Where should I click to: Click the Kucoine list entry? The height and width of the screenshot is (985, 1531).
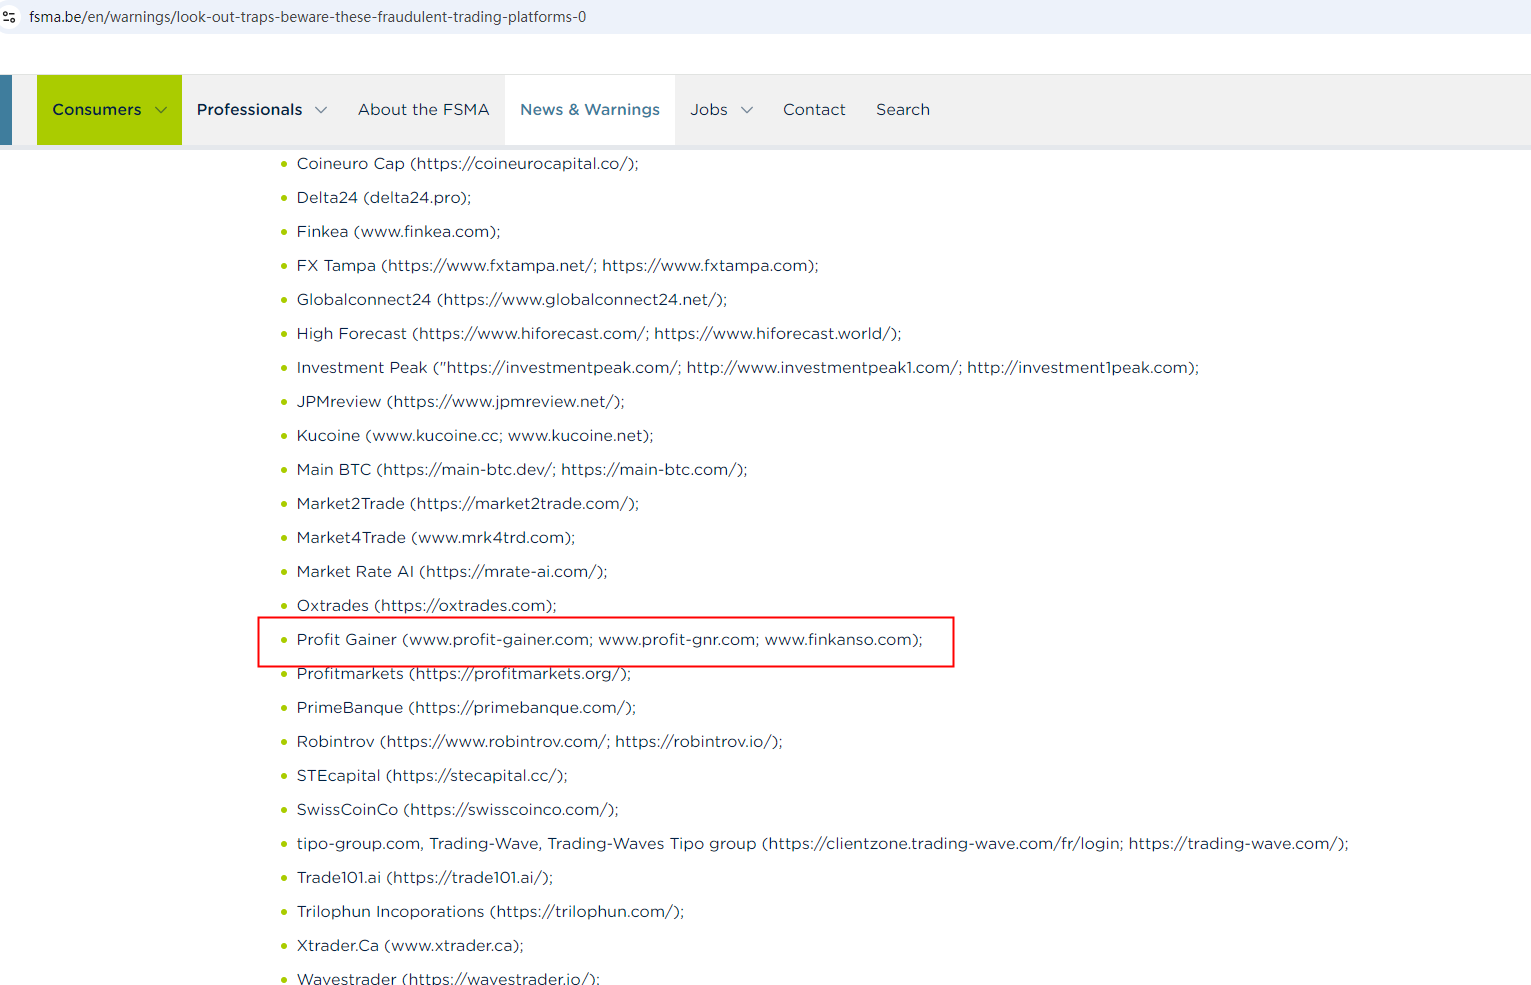[x=474, y=436]
